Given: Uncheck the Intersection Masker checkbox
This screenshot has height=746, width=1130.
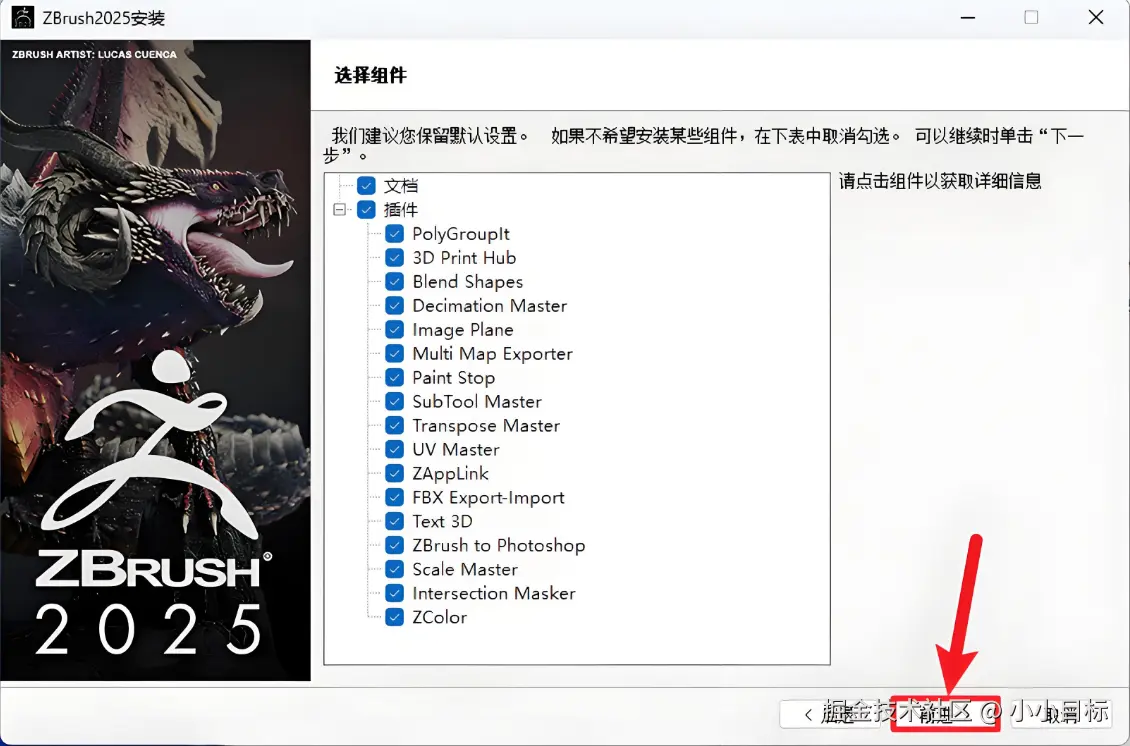Looking at the screenshot, I should [x=394, y=593].
